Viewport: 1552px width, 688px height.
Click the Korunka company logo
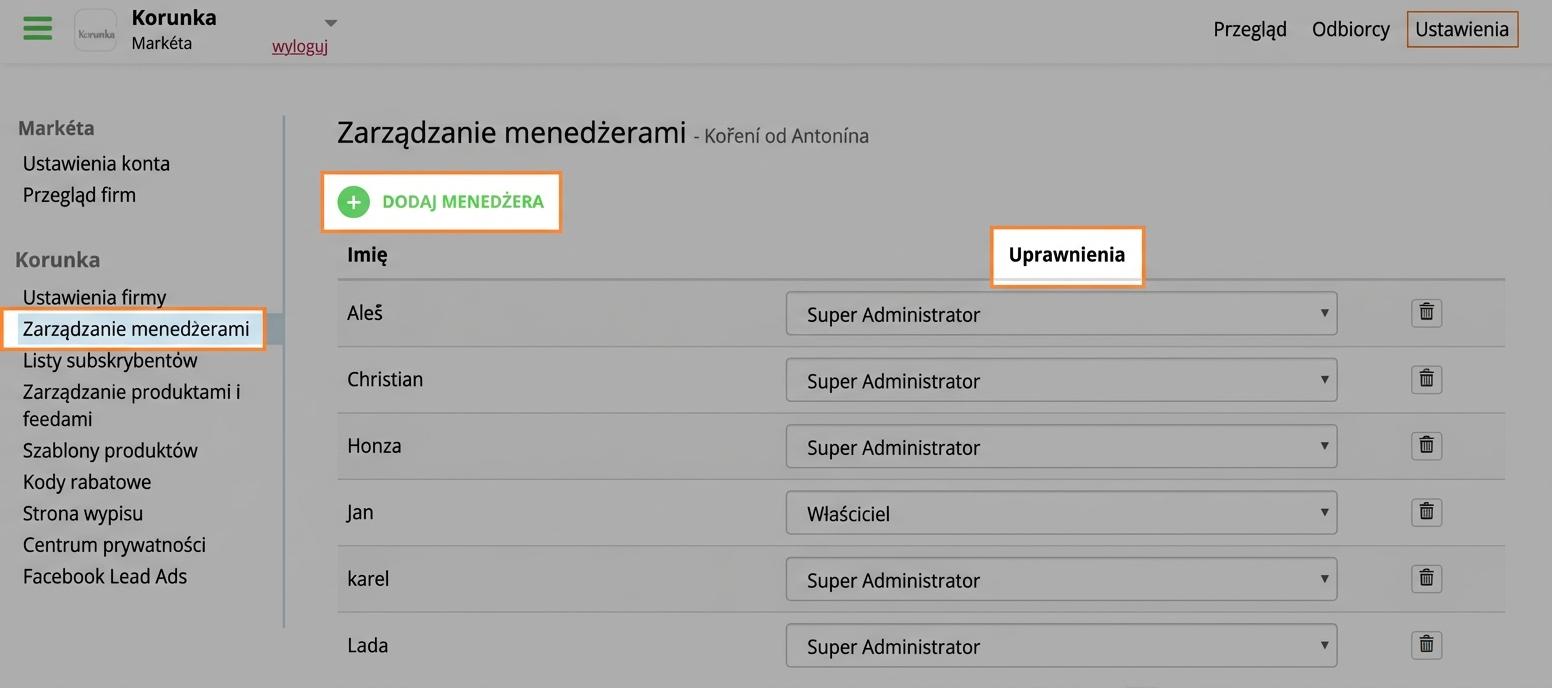(96, 31)
